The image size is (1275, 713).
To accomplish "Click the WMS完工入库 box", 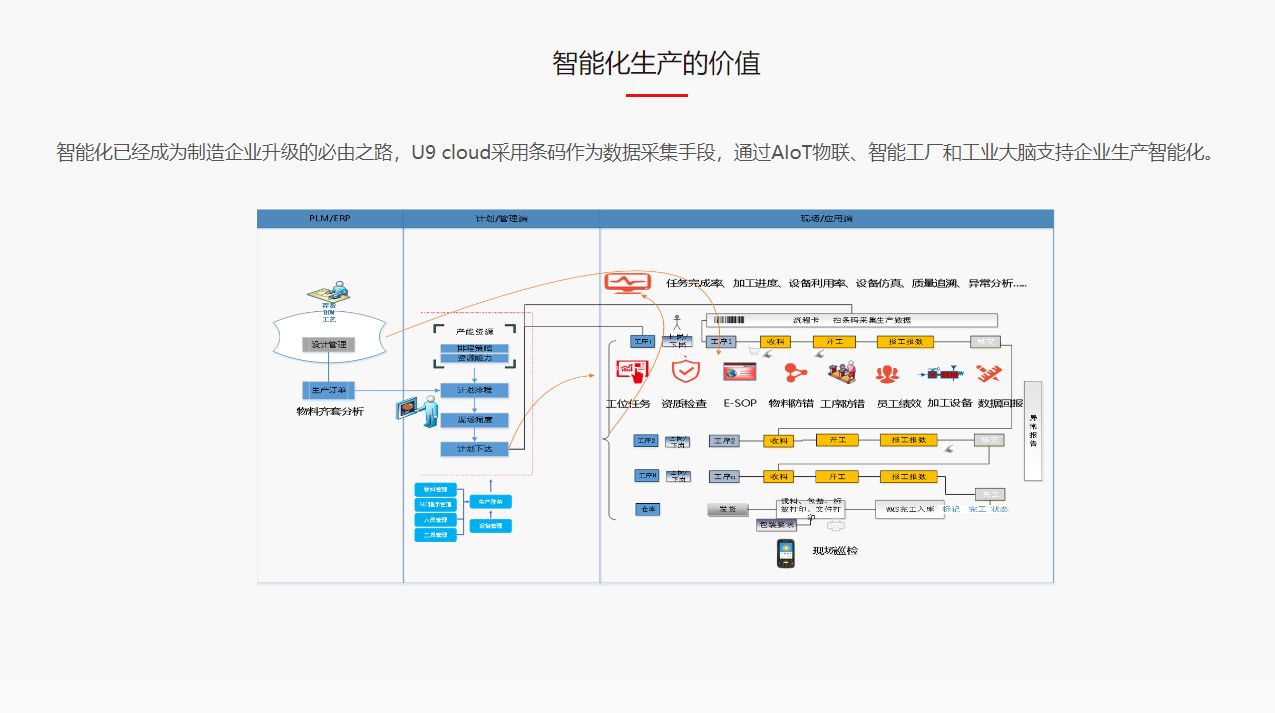I will pos(909,509).
